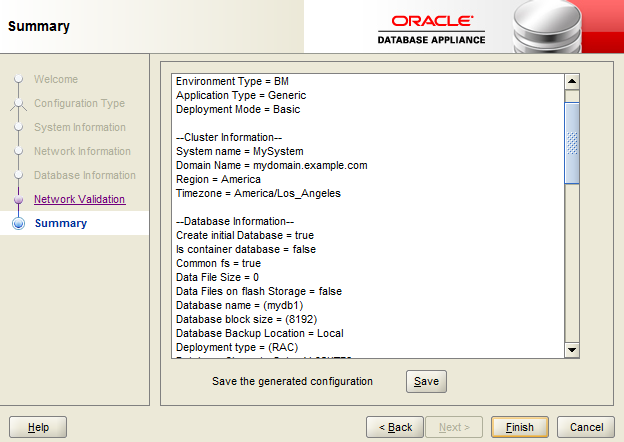
Task: Open the Network Validation step link
Action: point(80,199)
